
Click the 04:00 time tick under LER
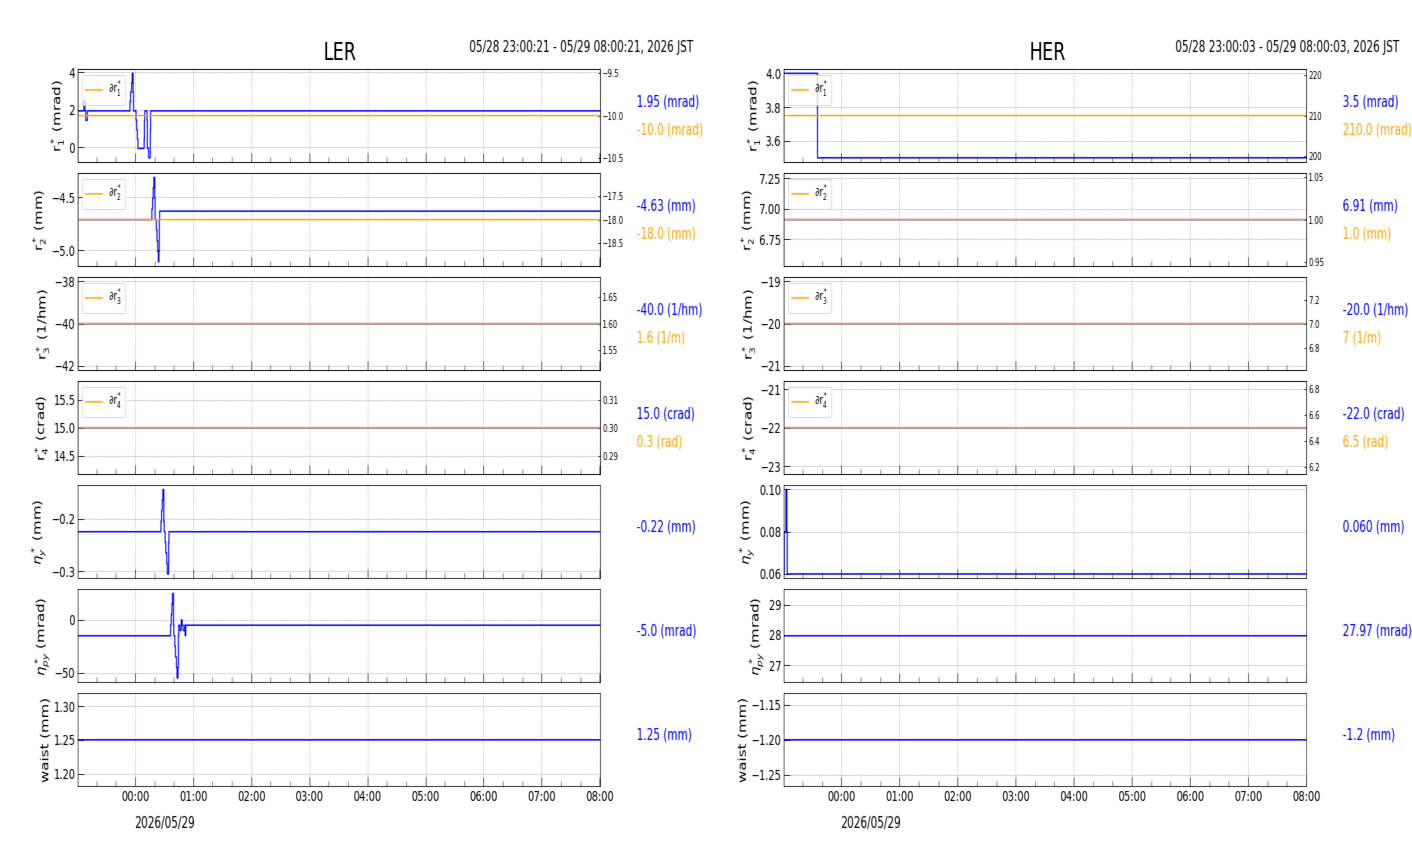pyautogui.click(x=368, y=797)
